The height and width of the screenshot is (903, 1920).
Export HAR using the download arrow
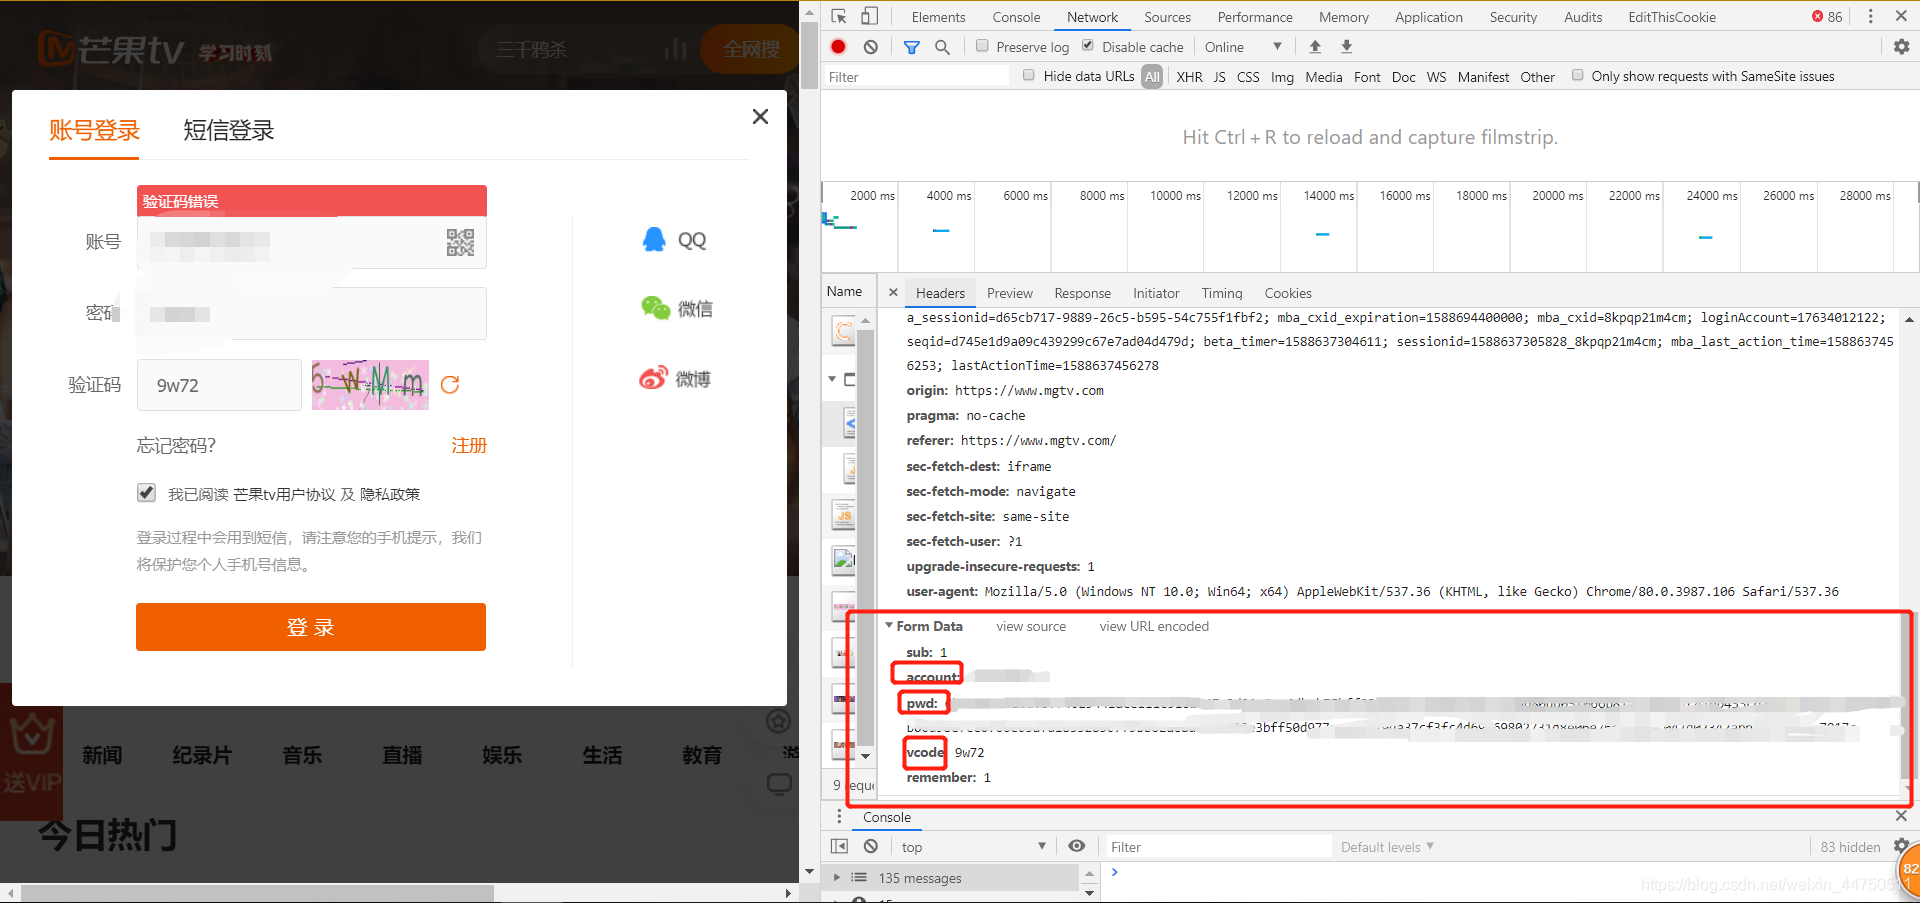tap(1347, 47)
